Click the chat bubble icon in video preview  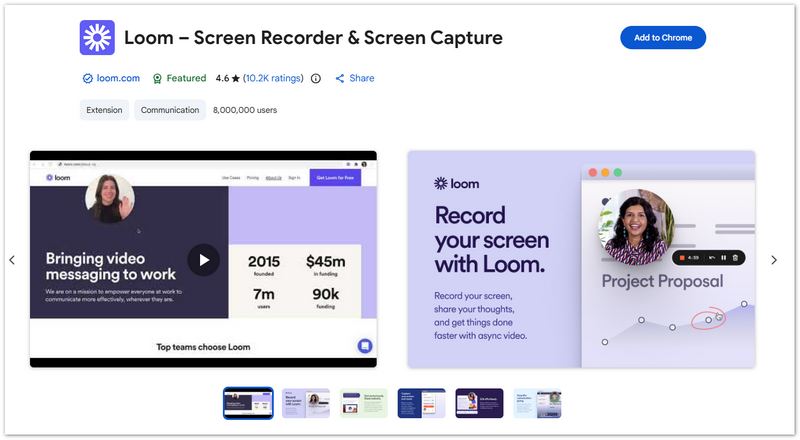365,346
